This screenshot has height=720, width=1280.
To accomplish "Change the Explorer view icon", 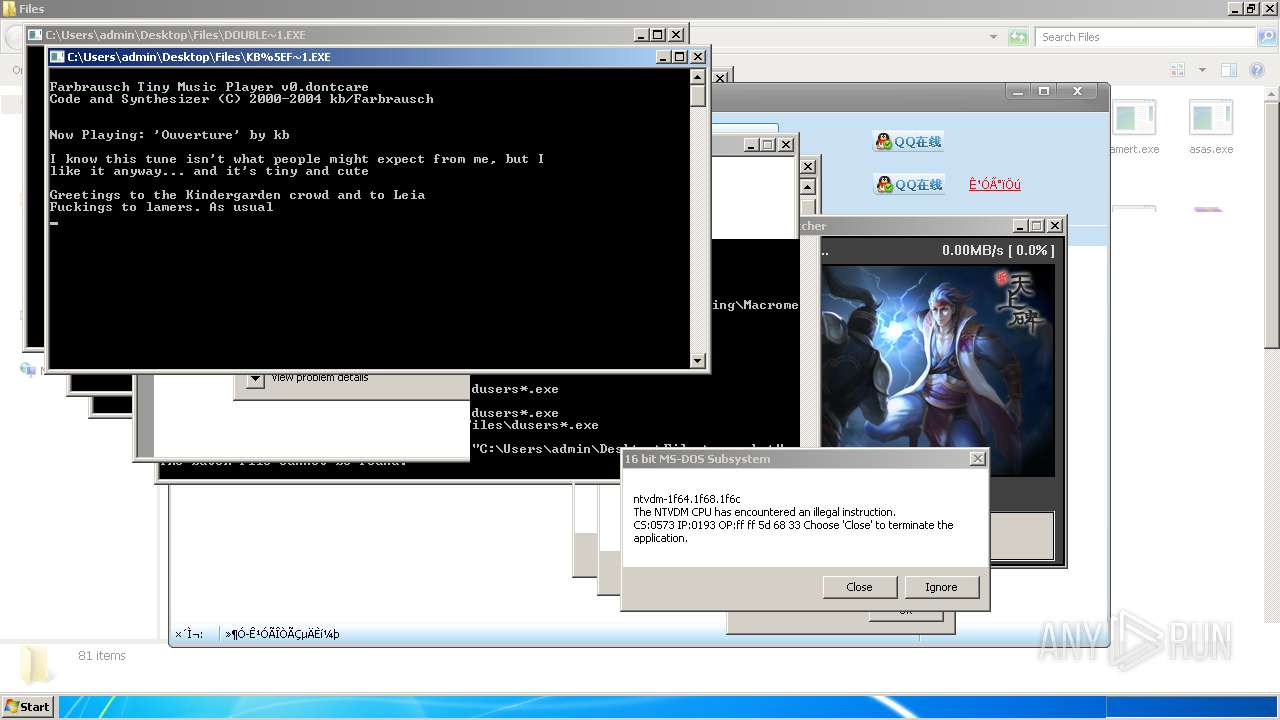I will click(1177, 70).
